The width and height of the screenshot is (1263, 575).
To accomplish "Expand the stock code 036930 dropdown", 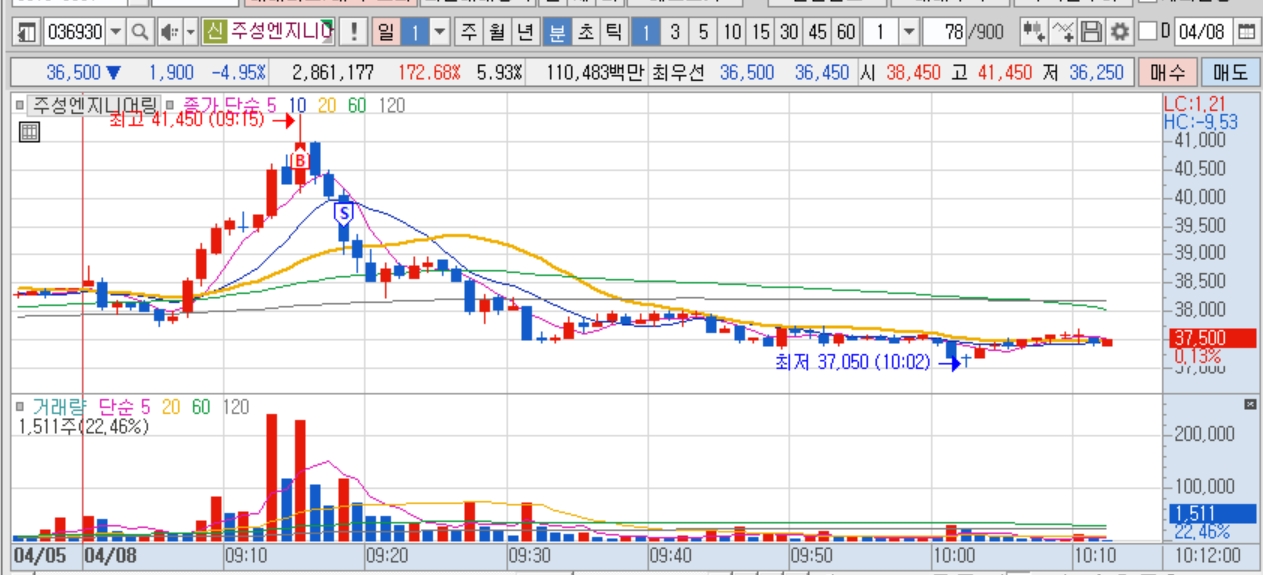I will pos(116,32).
